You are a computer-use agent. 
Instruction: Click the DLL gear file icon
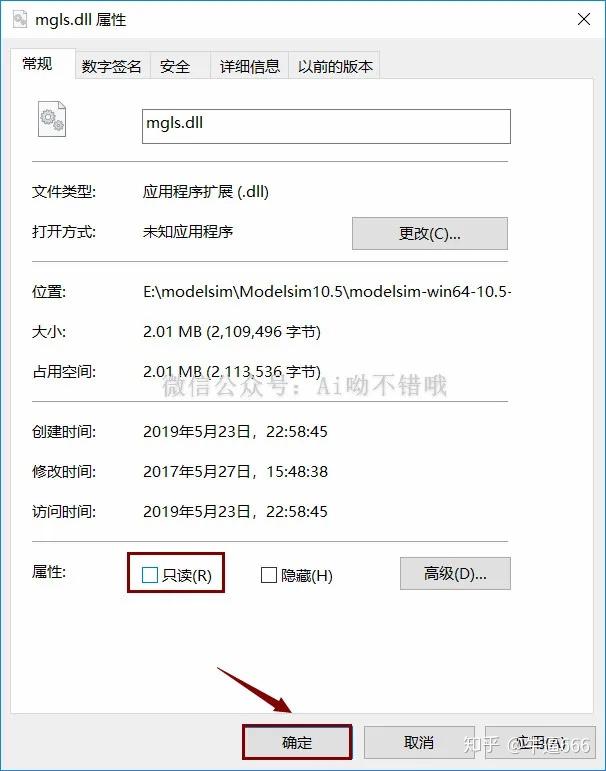point(52,119)
